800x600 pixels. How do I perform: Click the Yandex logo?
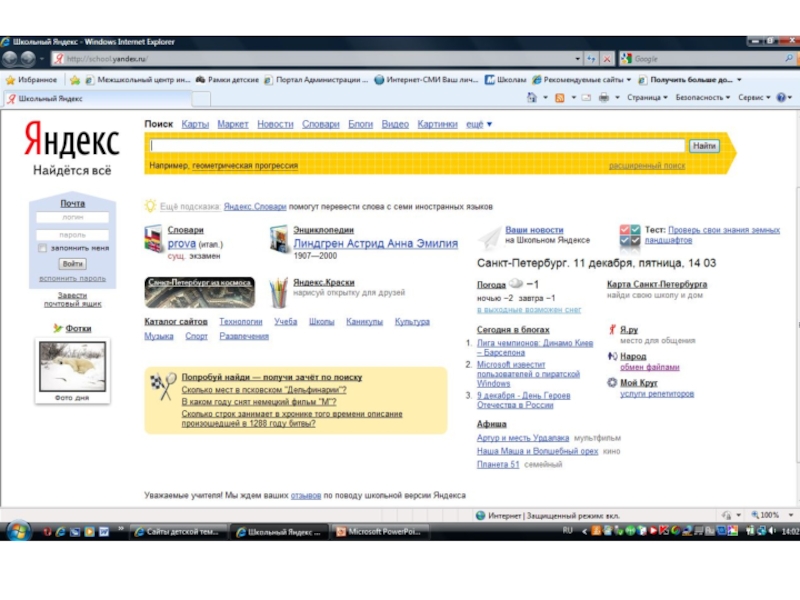(x=71, y=140)
